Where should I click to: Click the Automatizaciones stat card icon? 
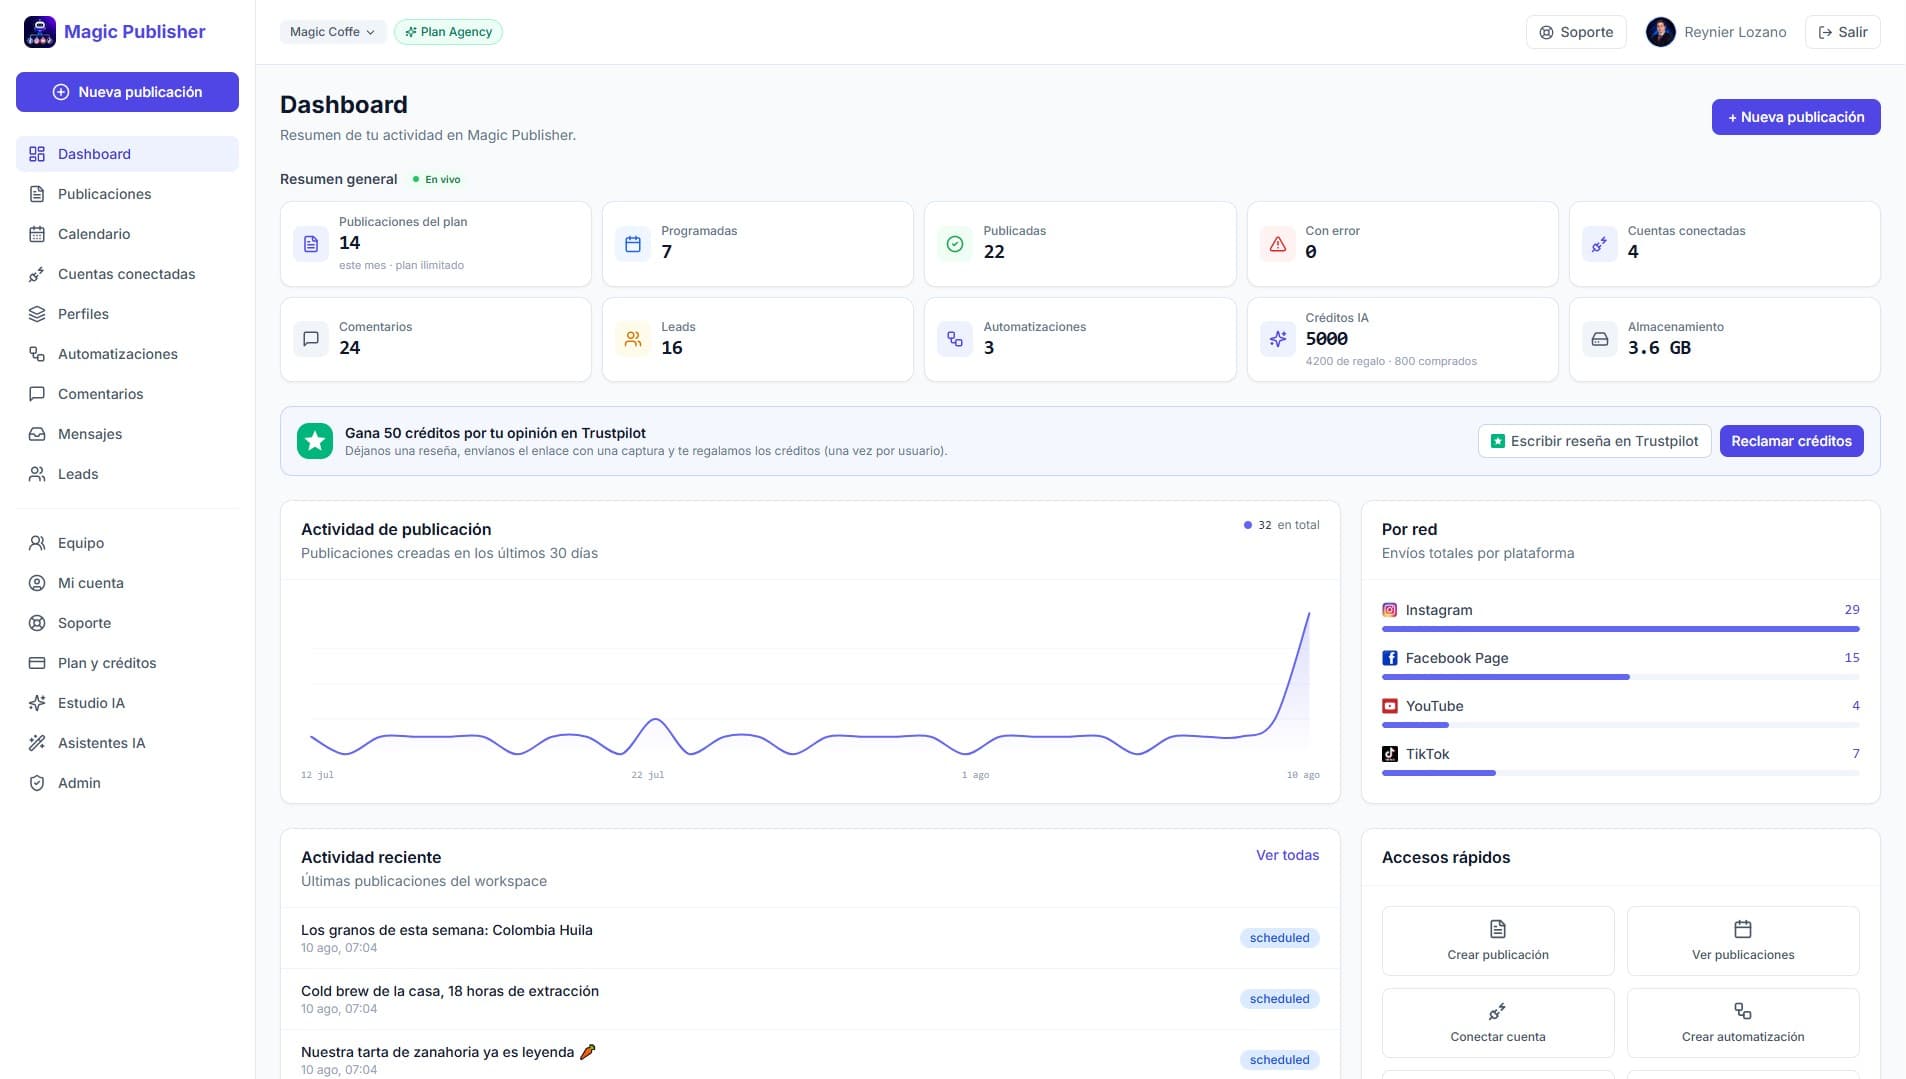tap(955, 339)
